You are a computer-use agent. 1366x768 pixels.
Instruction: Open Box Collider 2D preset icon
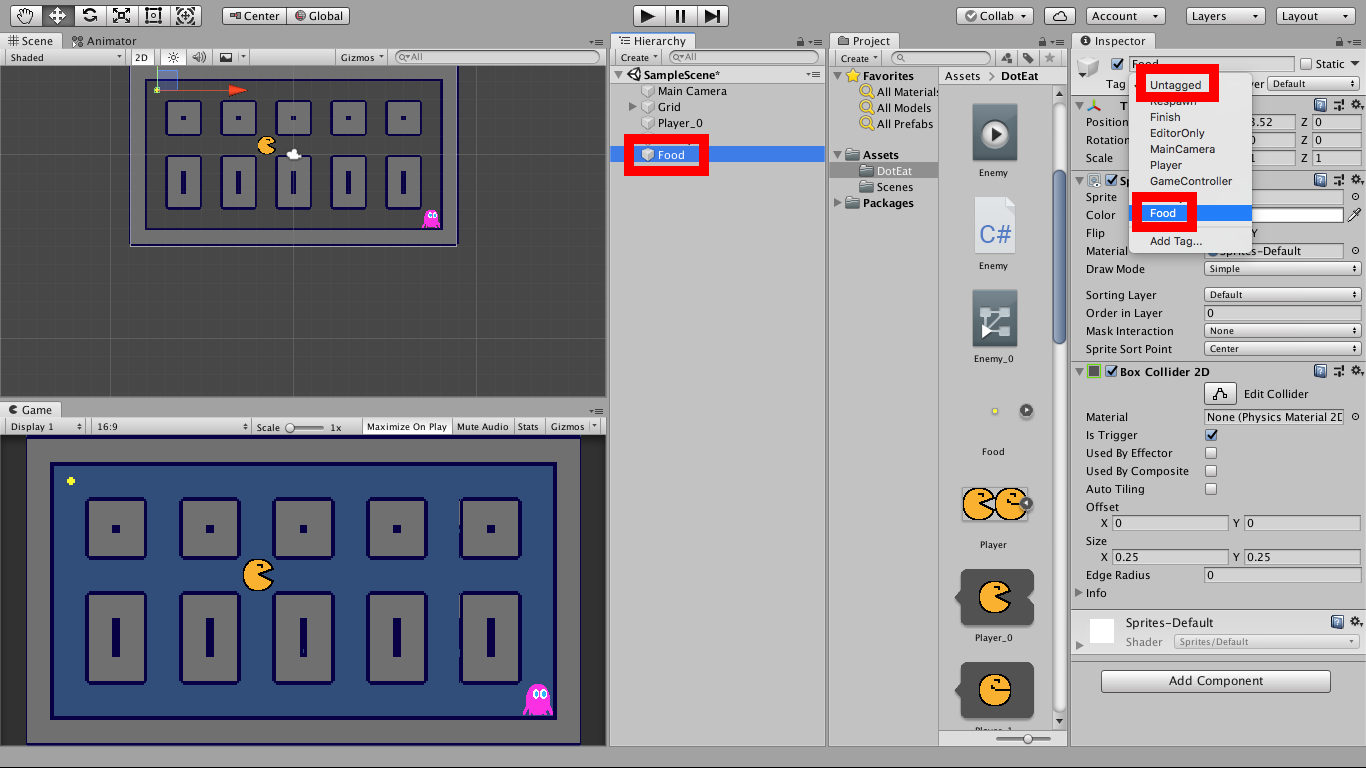click(x=1339, y=371)
